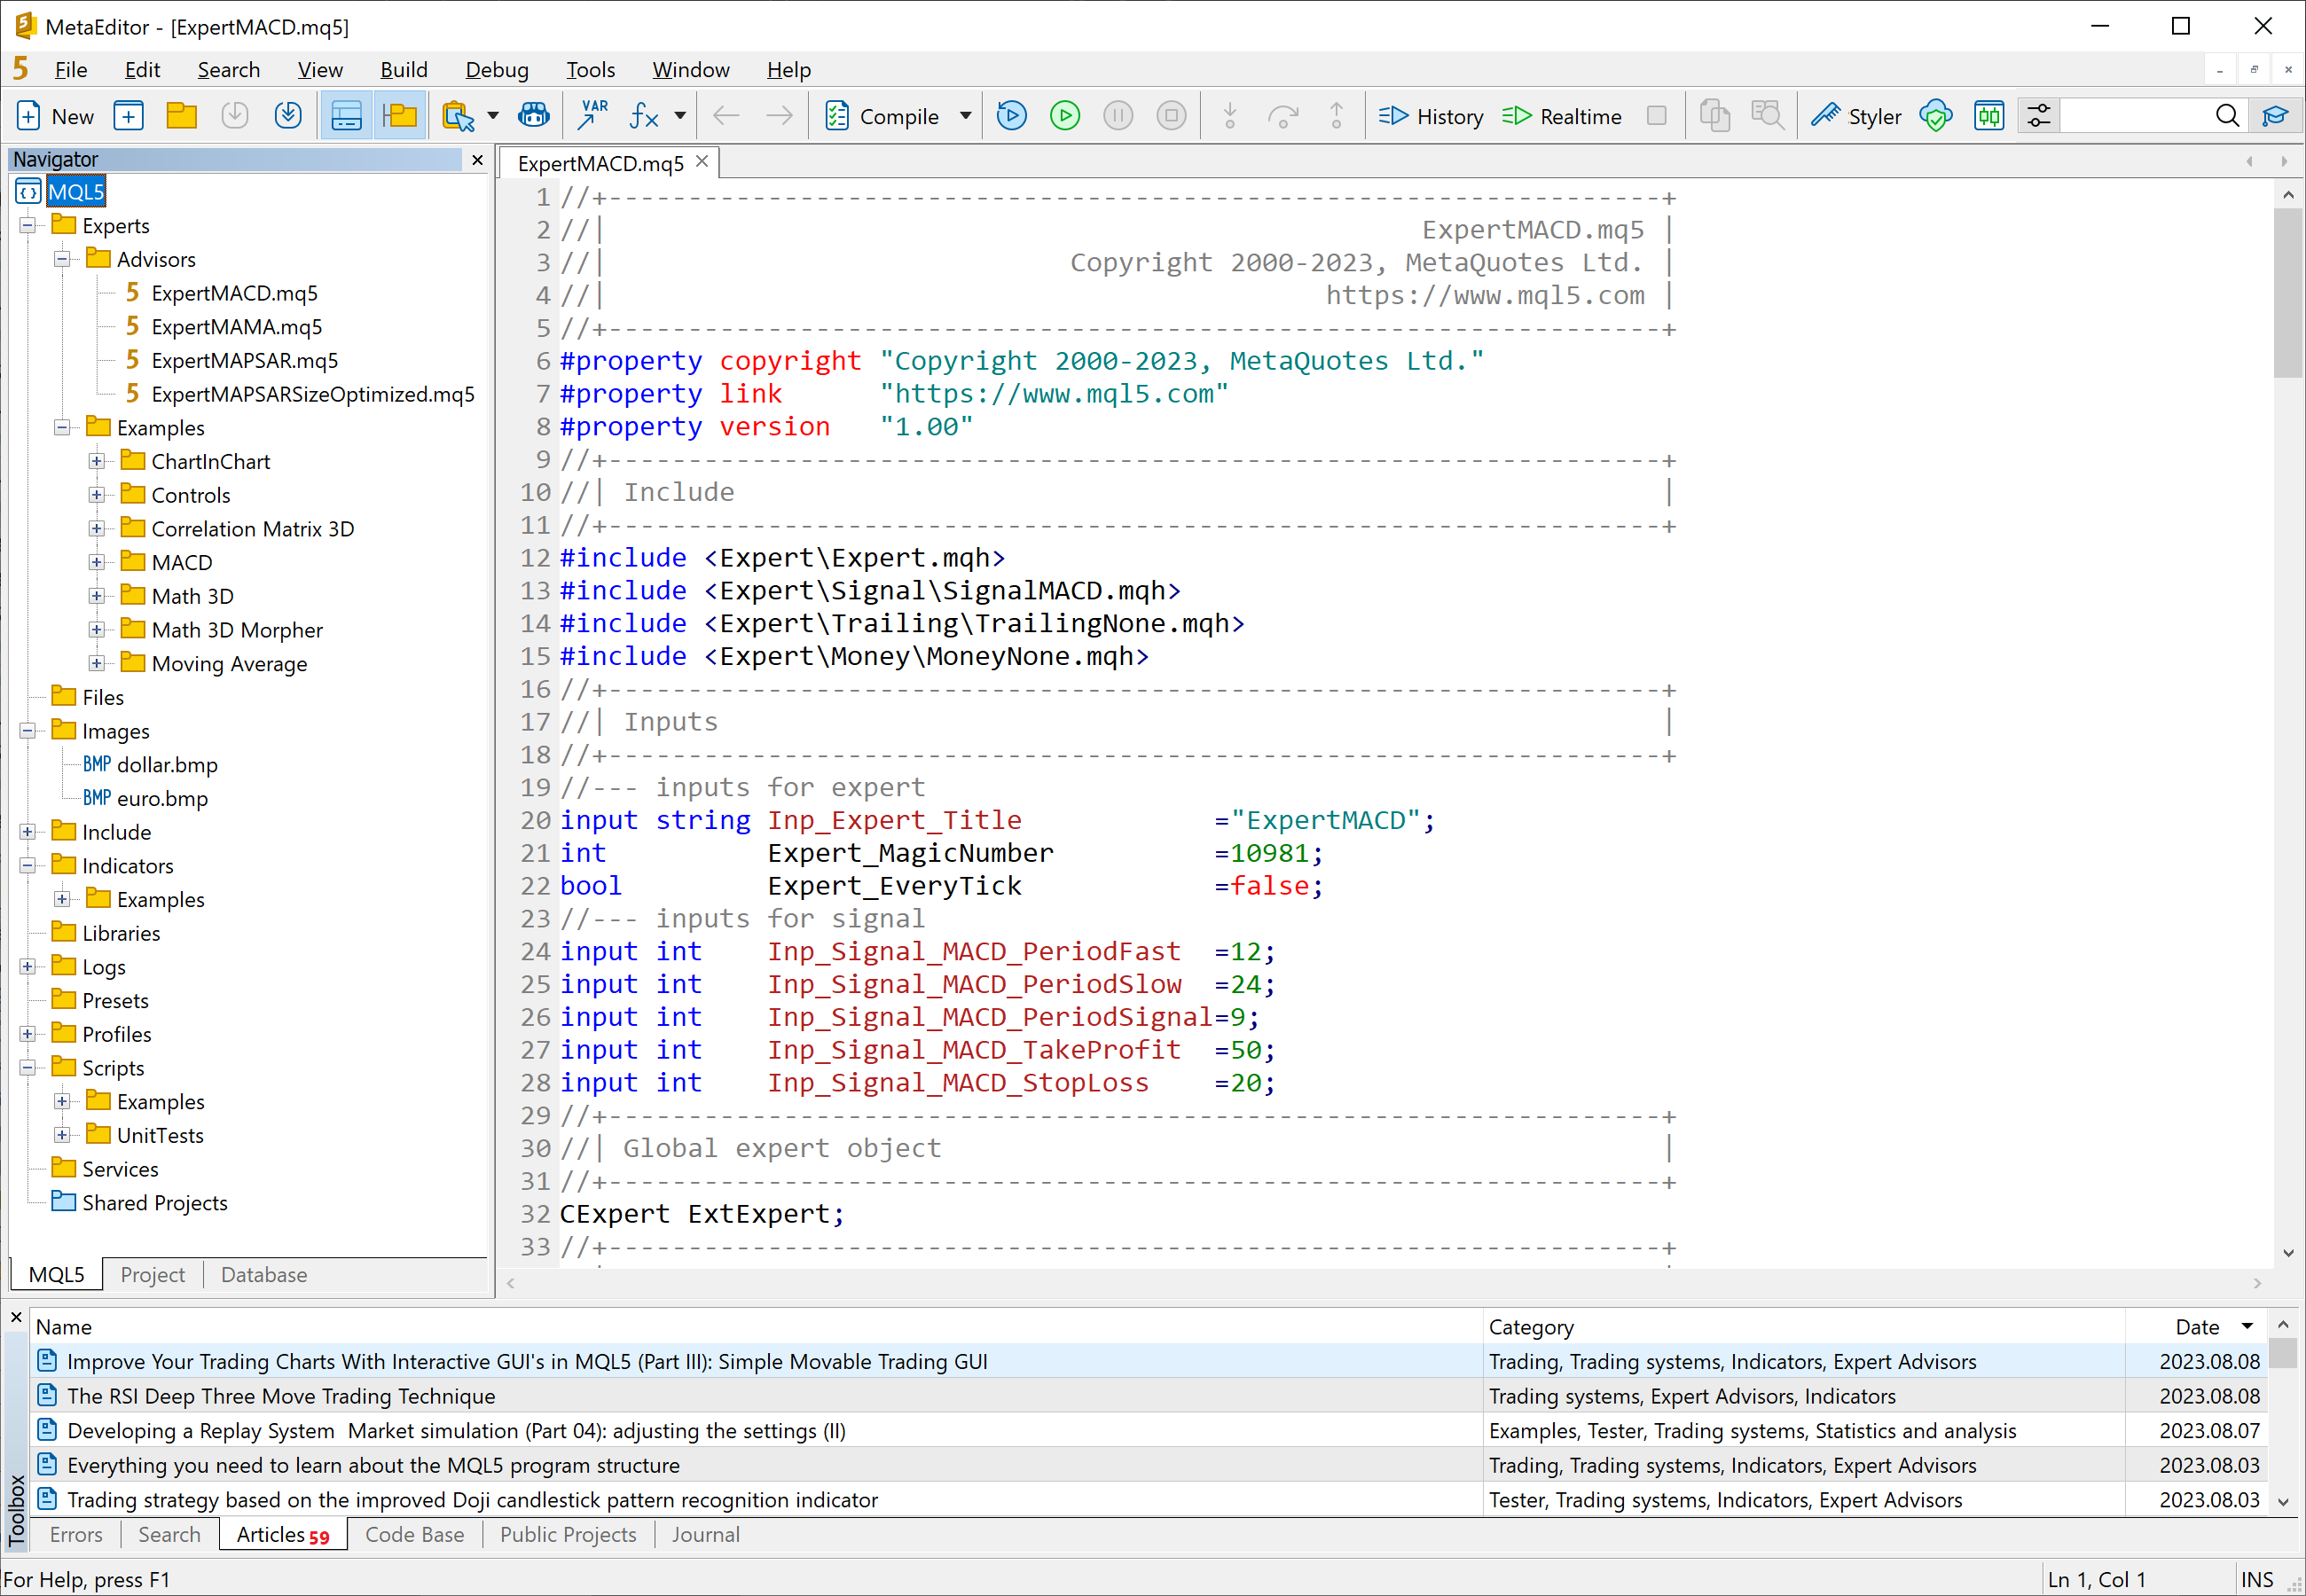
Task: Open the Debug menu
Action: (x=497, y=69)
